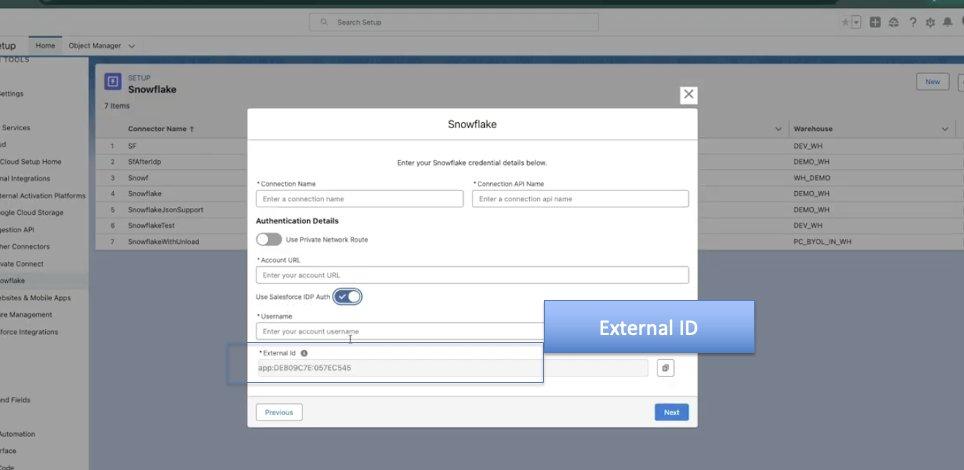Open the favorites list dropdown arrow
Viewport: 964px width, 470px height.
856,22
